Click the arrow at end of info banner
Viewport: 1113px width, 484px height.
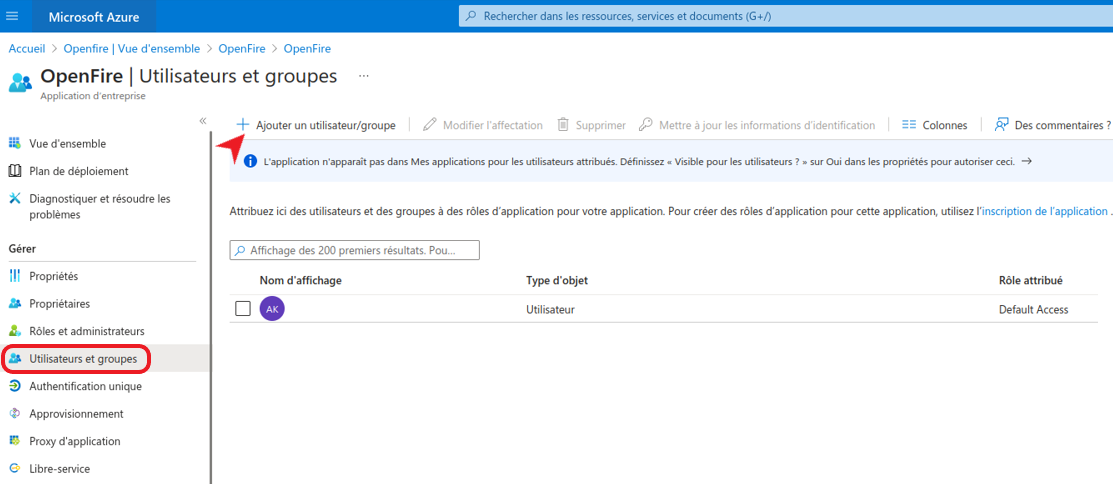coord(1026,161)
